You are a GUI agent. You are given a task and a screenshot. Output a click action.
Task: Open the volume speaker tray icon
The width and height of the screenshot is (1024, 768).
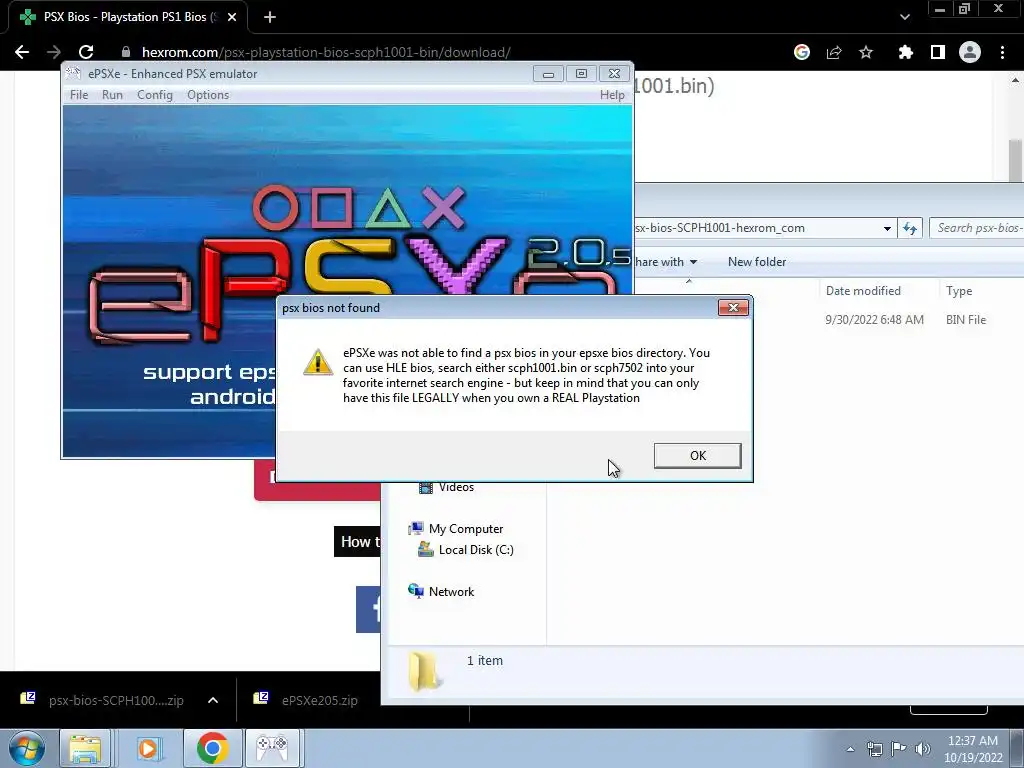(922, 749)
